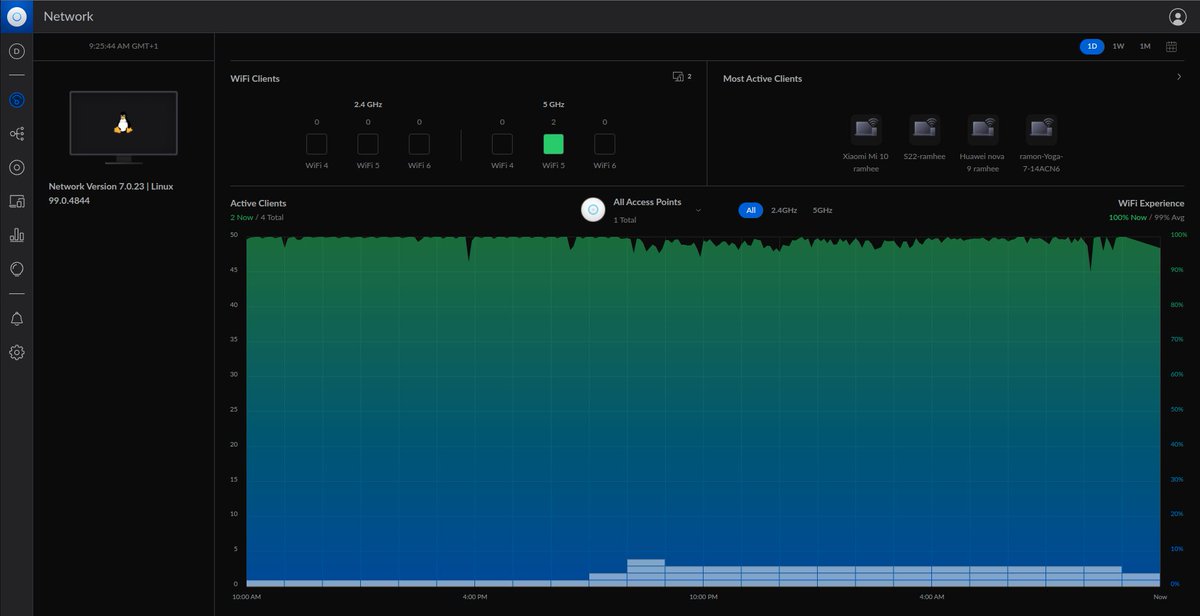Select the 5 GHz WiFi 6 box
The width and height of the screenshot is (1200, 616).
(x=604, y=144)
